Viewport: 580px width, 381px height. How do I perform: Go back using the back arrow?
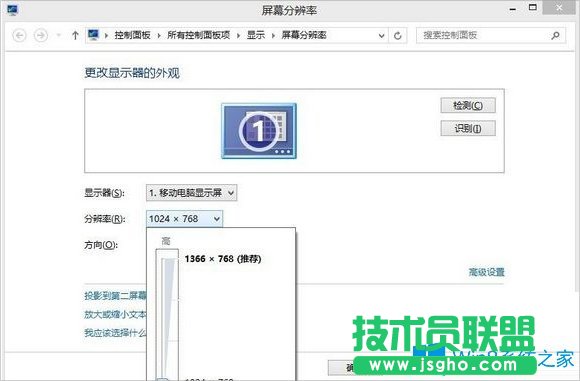click(19, 36)
